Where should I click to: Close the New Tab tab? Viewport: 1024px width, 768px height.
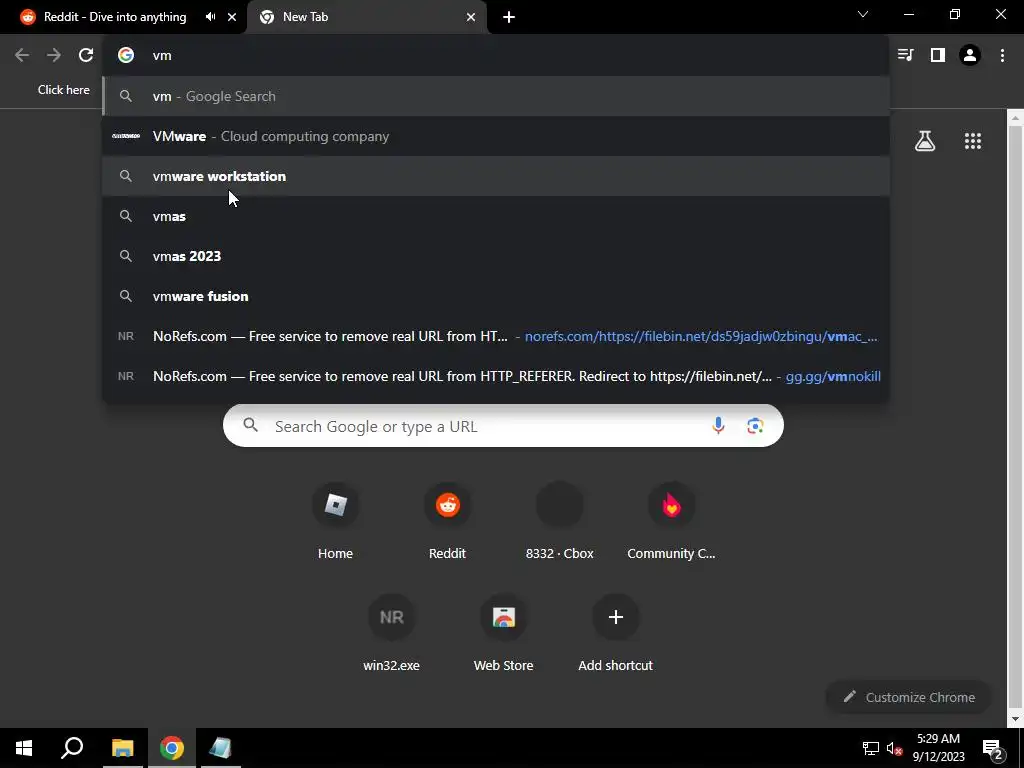(471, 17)
